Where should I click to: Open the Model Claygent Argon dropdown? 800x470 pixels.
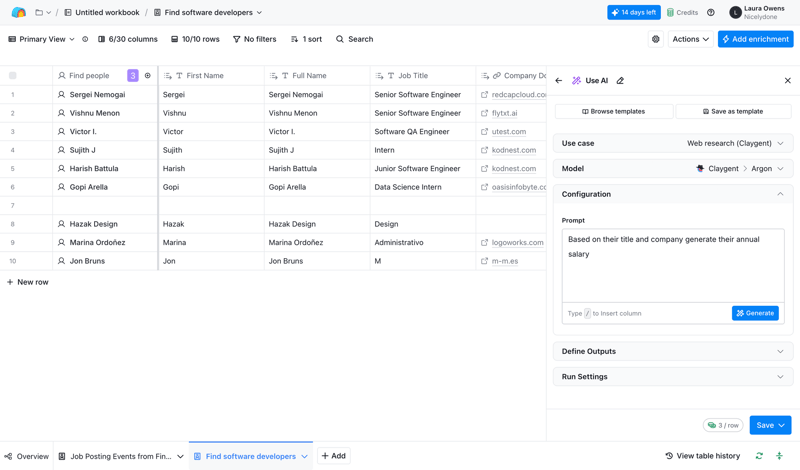click(x=673, y=168)
